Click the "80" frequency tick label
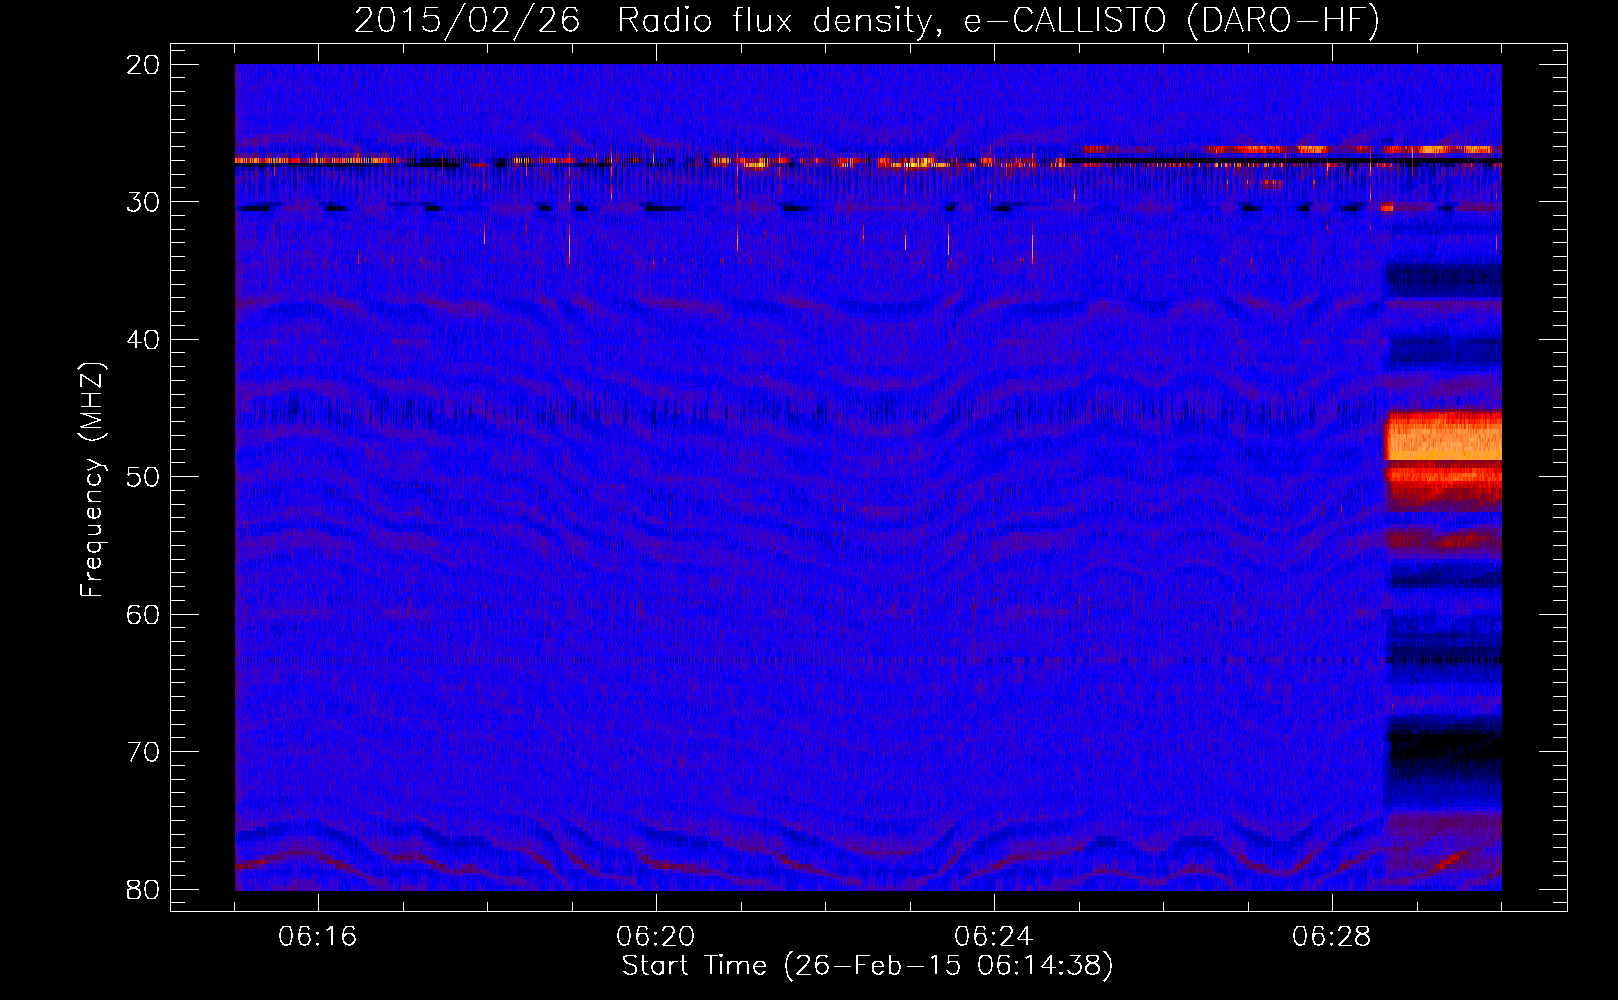1618x1000 pixels. [x=144, y=890]
